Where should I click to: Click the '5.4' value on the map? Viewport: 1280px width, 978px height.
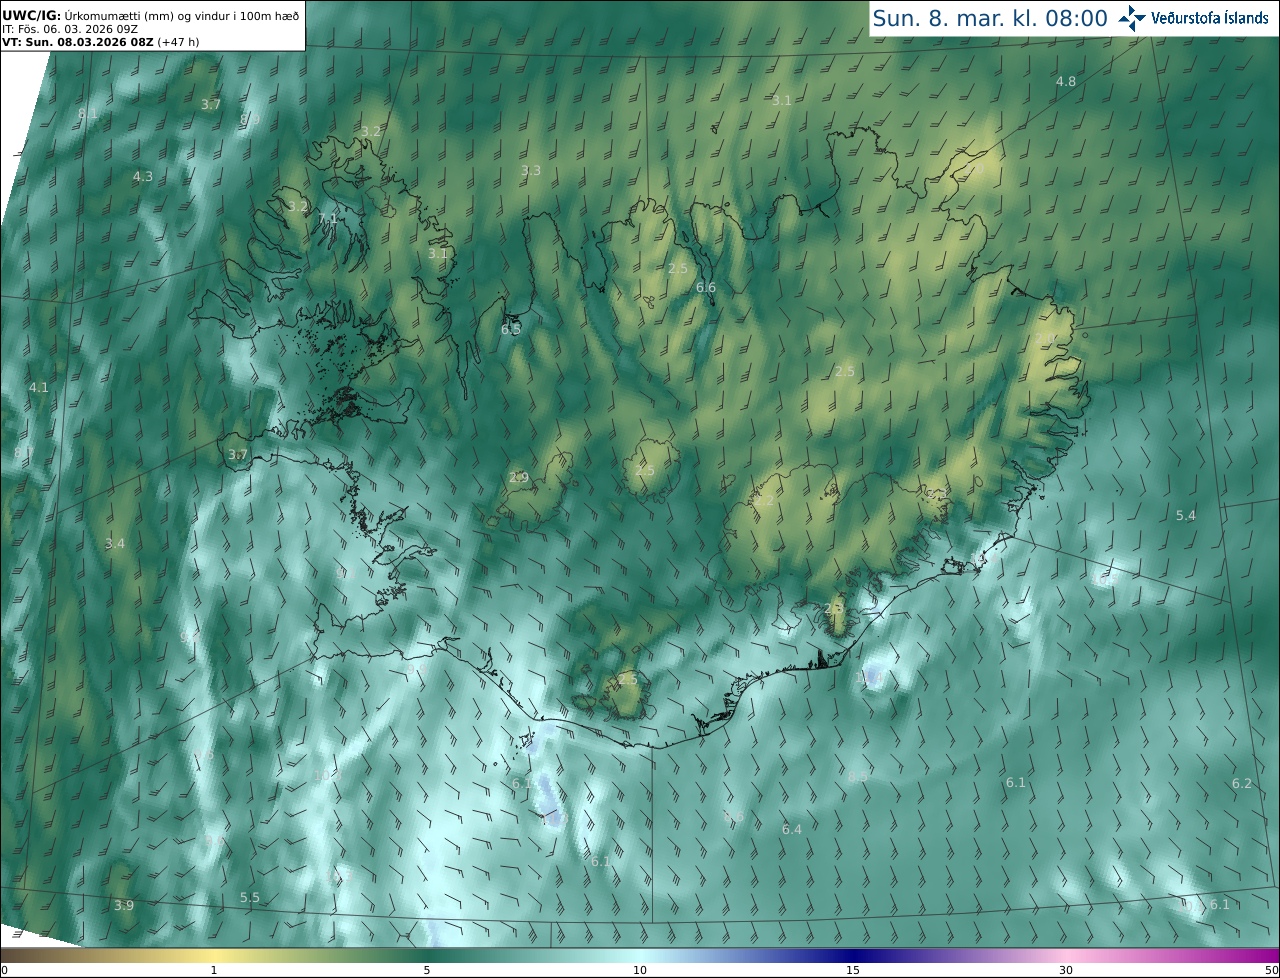(1185, 515)
